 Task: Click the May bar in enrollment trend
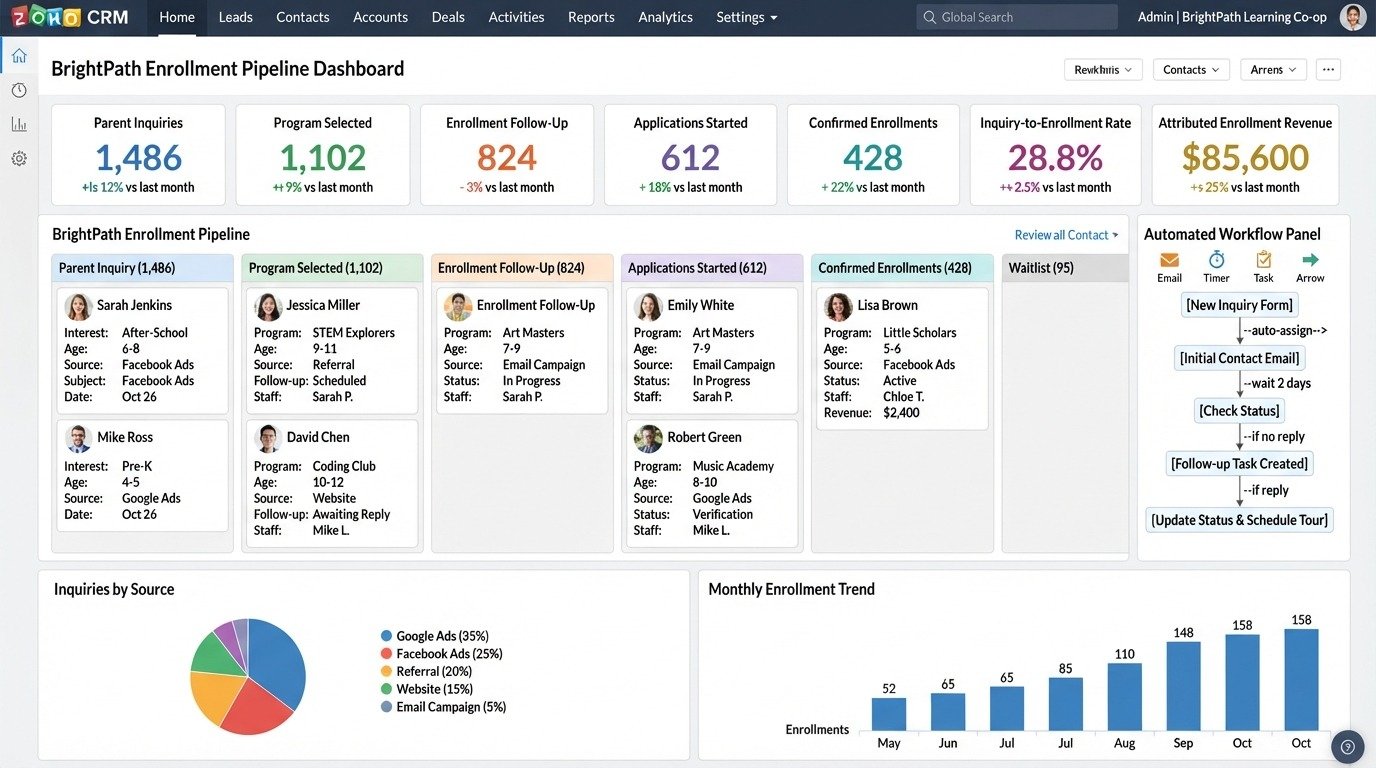tap(889, 714)
